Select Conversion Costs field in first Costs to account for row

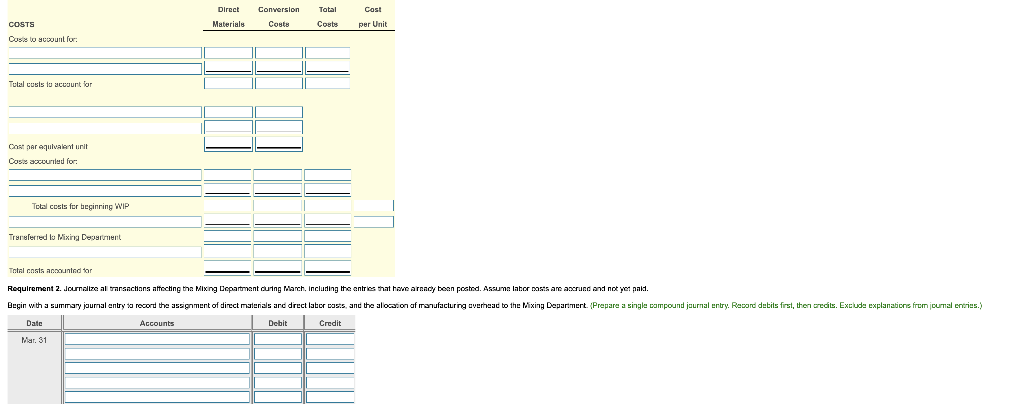point(279,53)
